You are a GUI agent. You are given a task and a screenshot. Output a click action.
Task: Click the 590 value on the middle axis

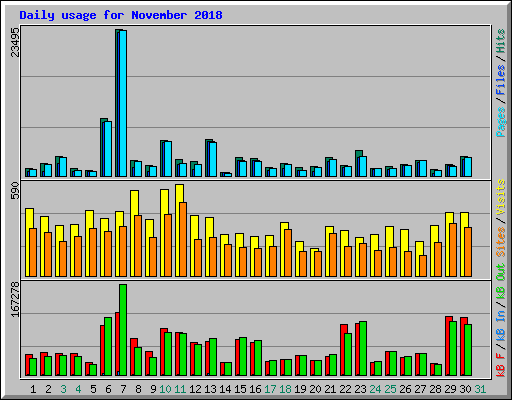15,190
